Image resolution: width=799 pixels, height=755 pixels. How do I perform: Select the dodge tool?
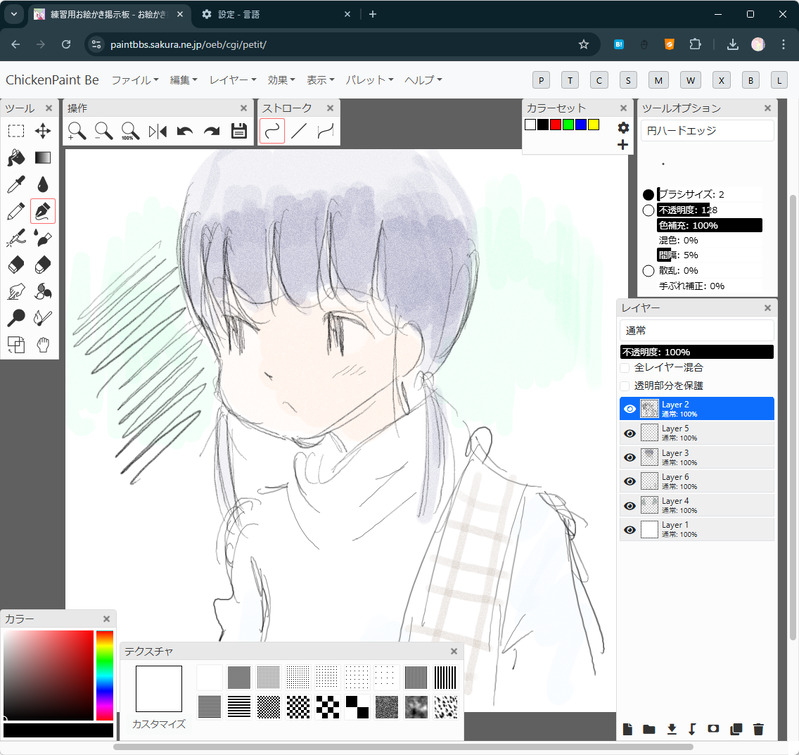tap(16, 318)
